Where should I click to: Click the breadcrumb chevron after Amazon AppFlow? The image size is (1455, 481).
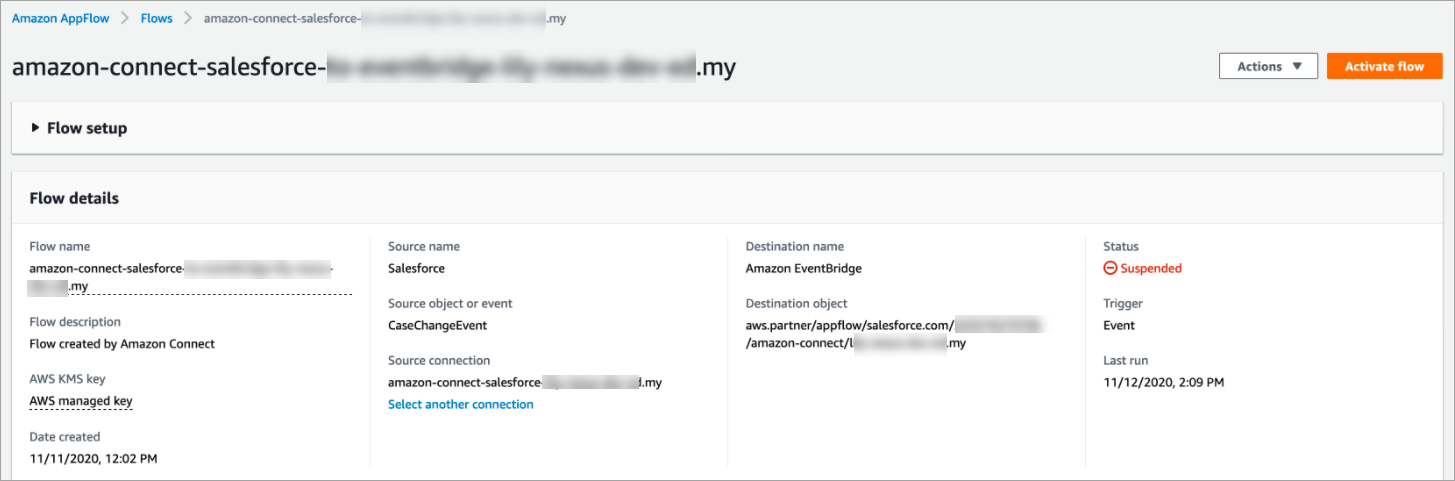126,18
